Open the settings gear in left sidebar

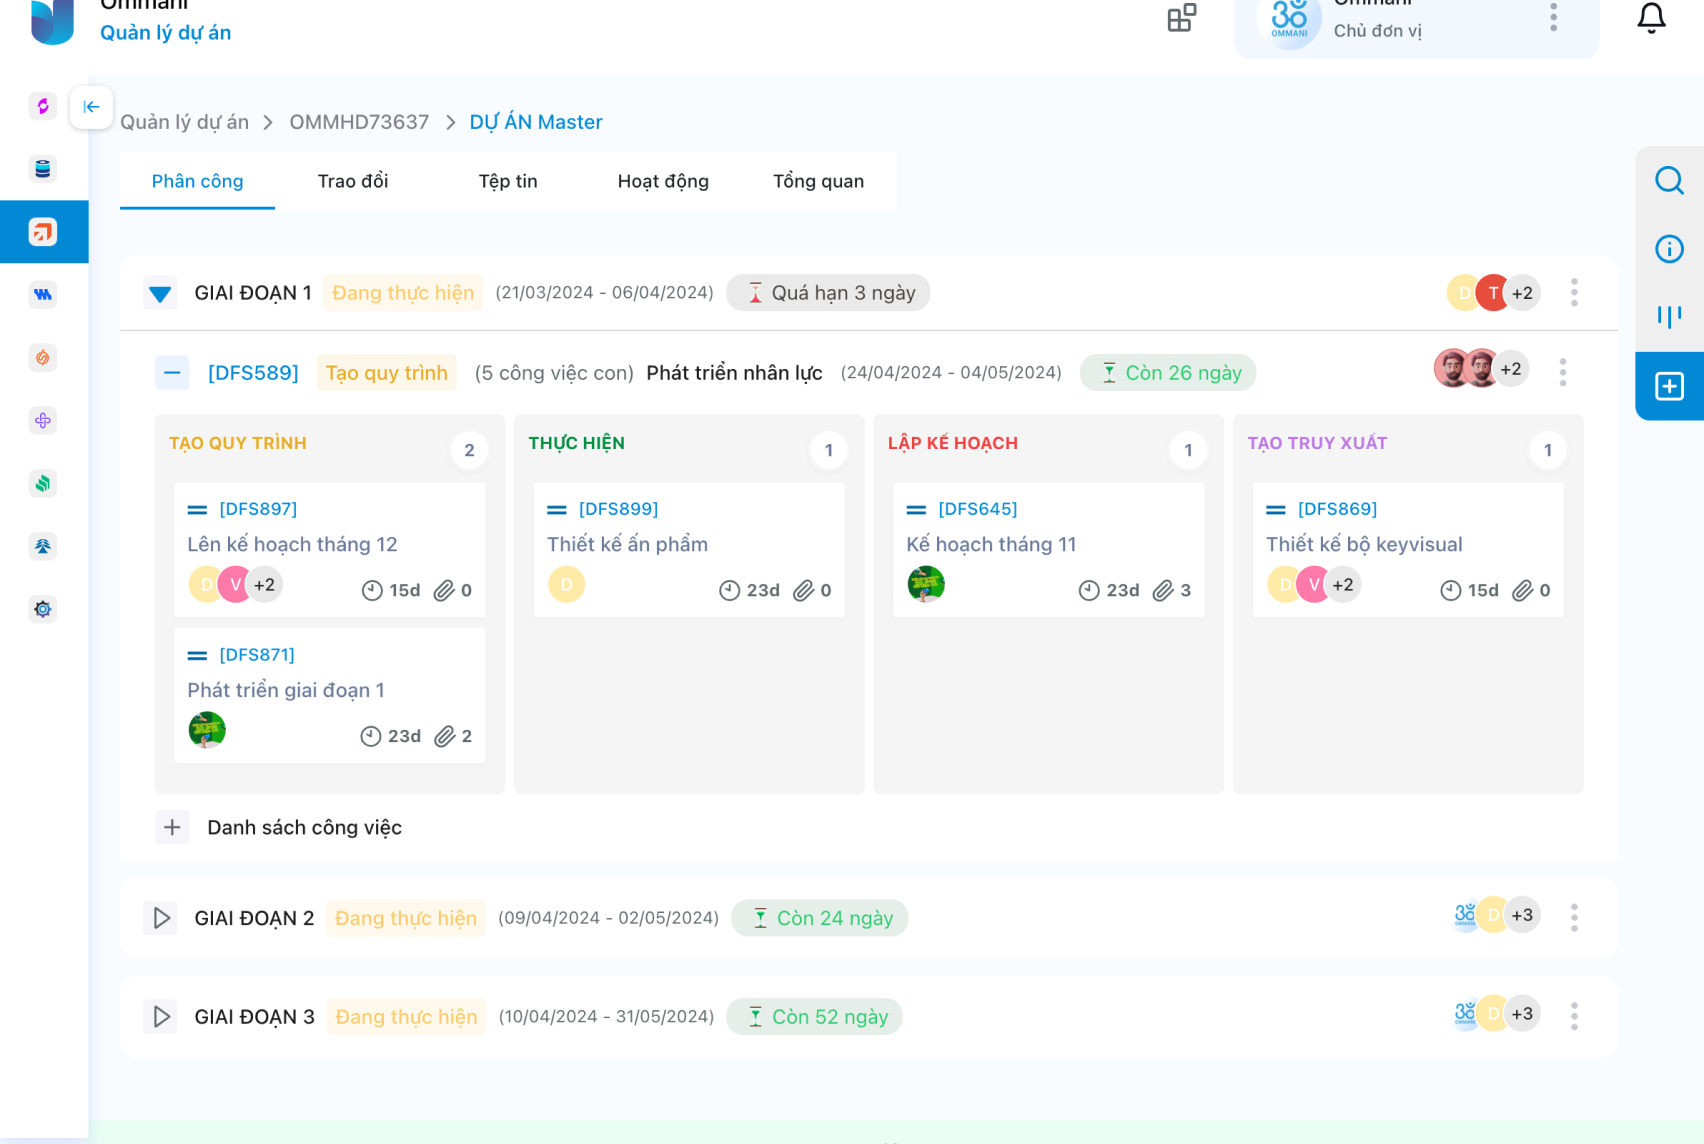pos(43,609)
